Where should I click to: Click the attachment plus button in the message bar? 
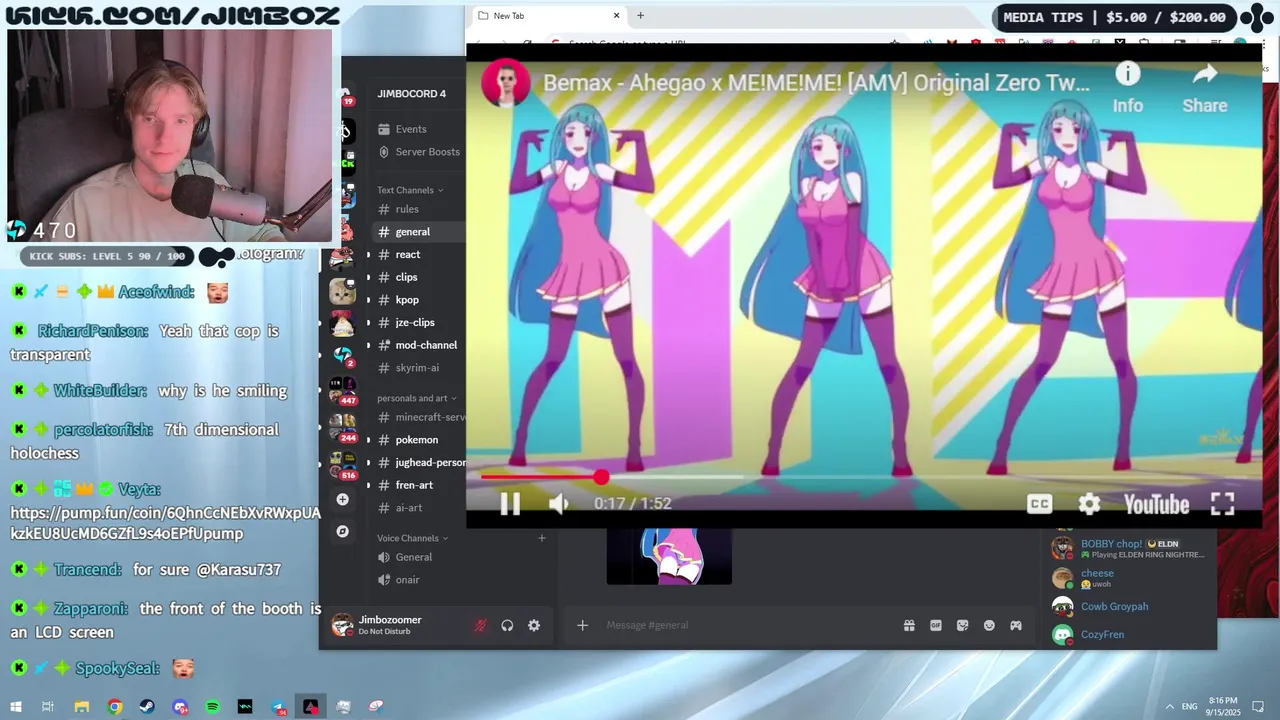click(582, 625)
